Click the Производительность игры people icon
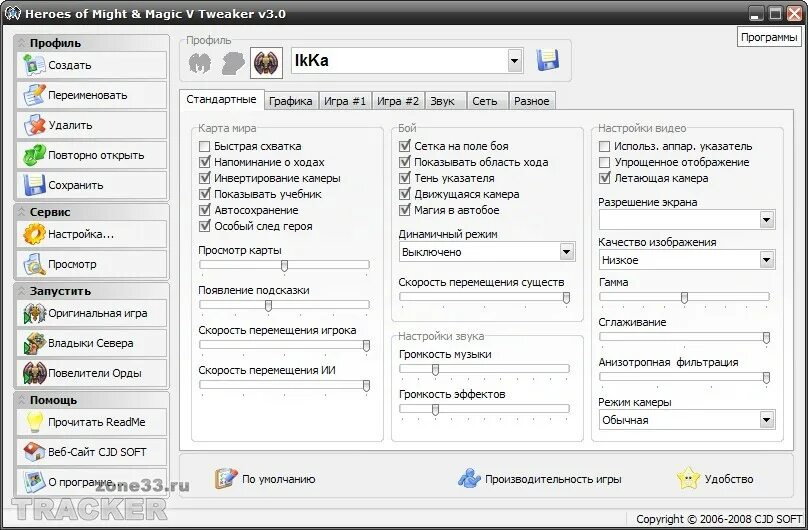 coord(469,478)
